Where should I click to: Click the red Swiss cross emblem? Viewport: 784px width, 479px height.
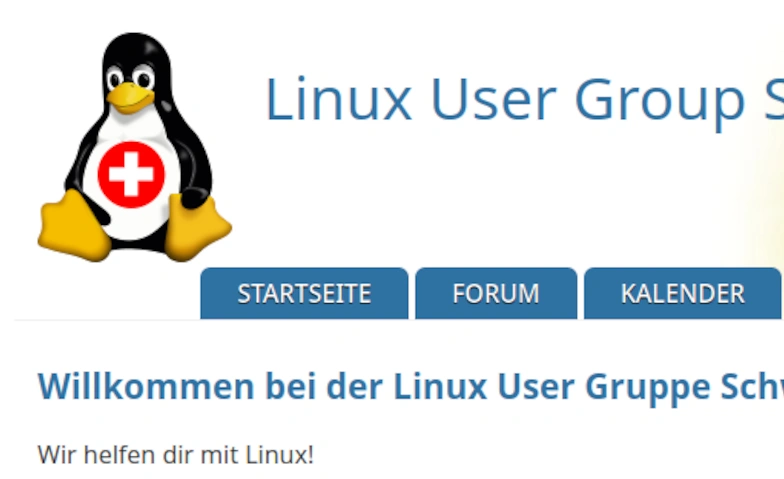[131, 174]
